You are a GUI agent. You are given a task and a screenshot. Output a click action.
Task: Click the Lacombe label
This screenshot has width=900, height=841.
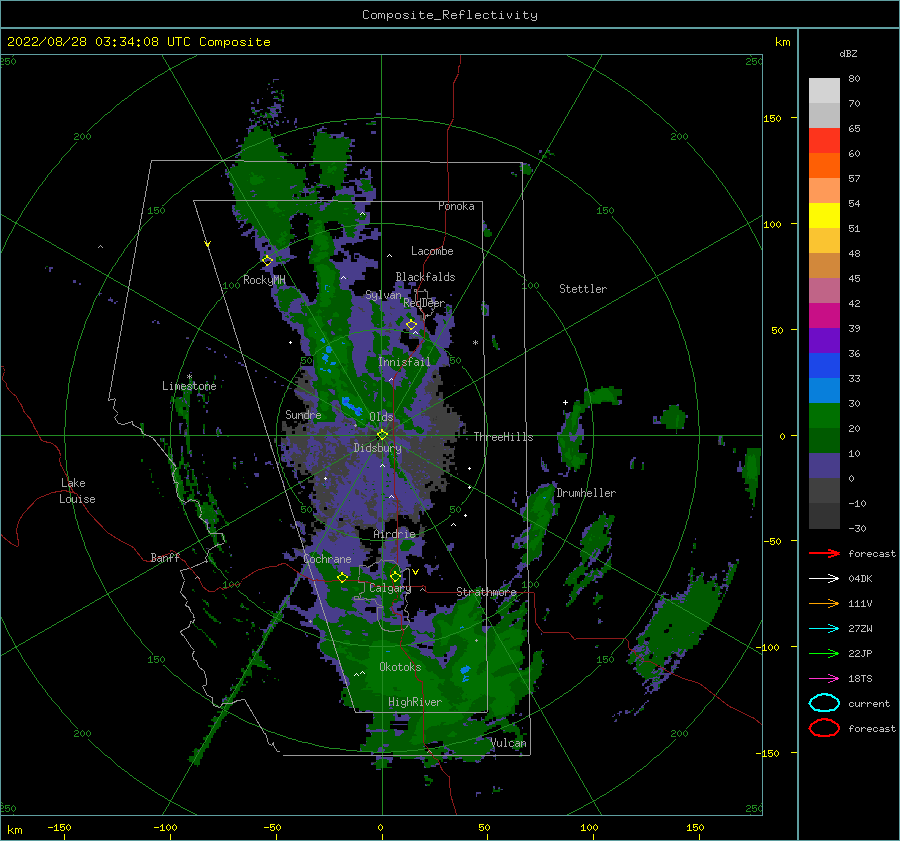[432, 251]
